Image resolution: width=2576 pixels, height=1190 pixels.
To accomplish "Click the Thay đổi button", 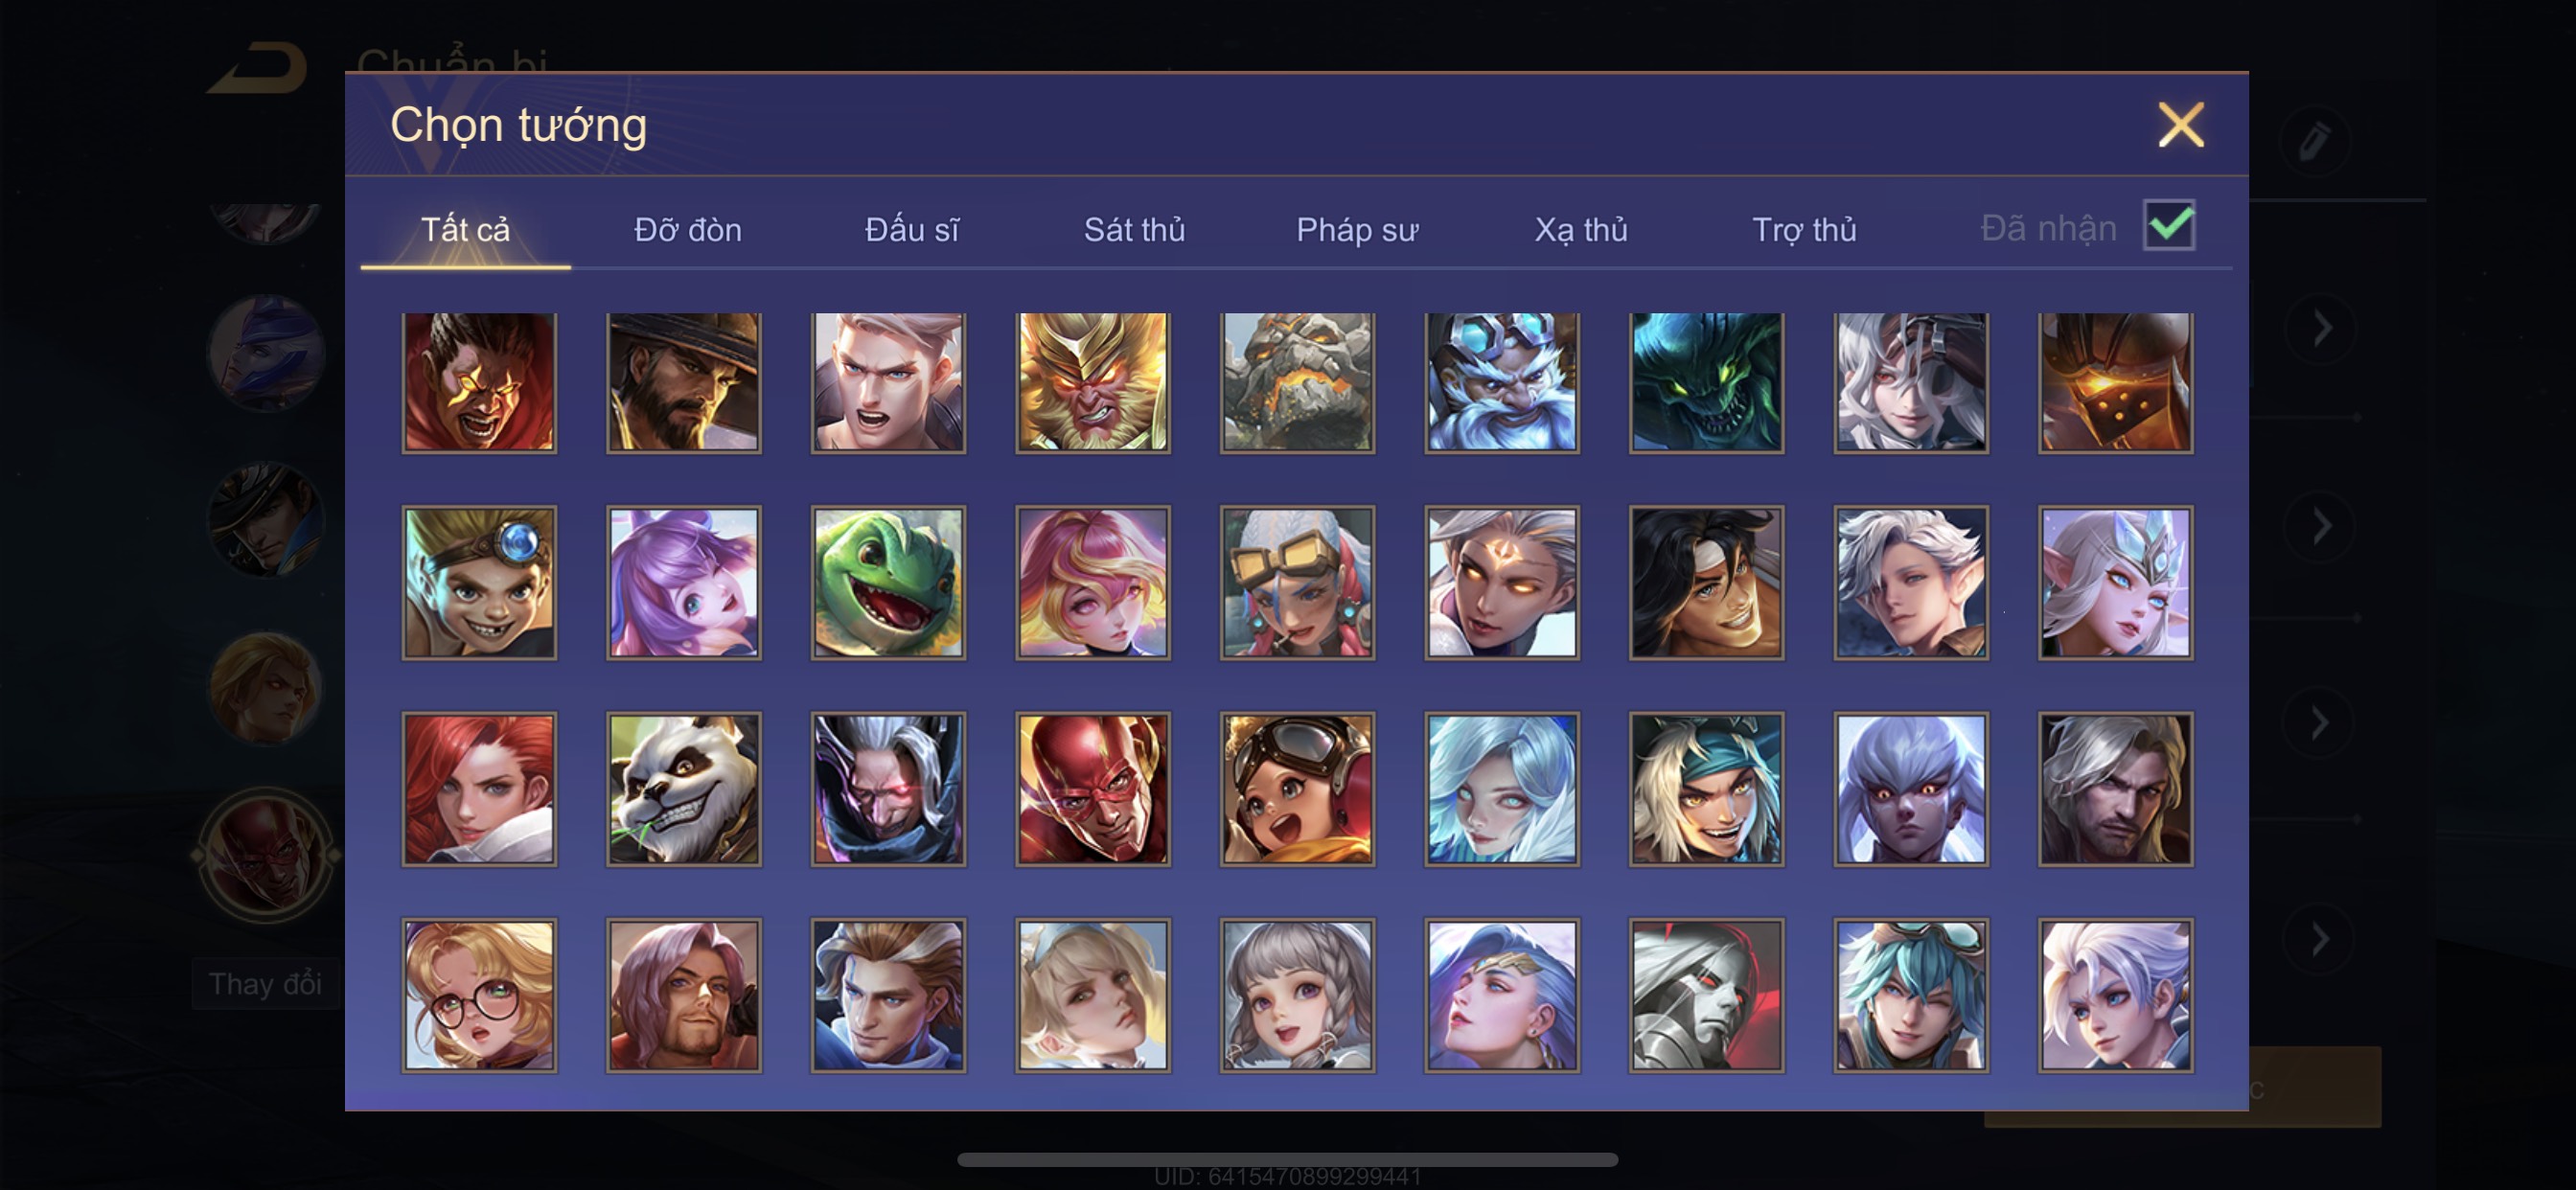I will pos(265,984).
